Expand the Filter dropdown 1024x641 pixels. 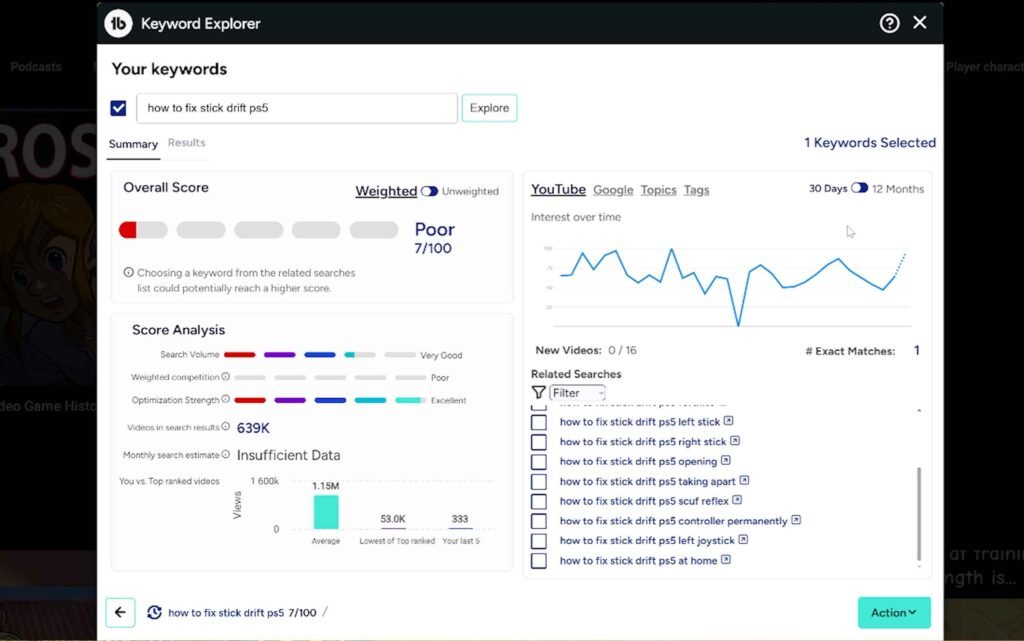(x=578, y=393)
